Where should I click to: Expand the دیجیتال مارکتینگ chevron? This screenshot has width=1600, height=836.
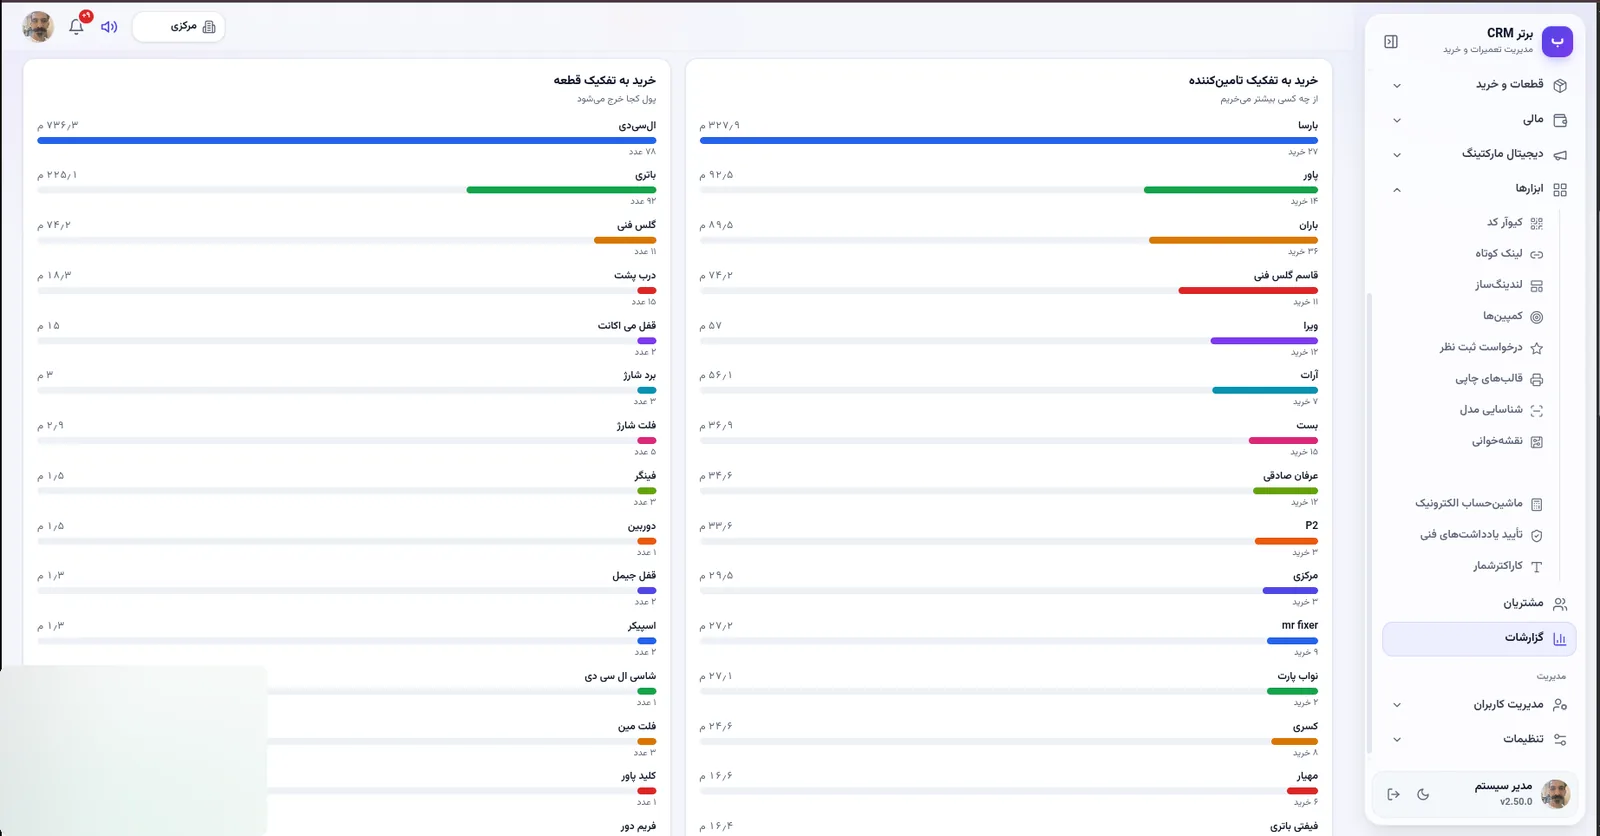(x=1397, y=155)
